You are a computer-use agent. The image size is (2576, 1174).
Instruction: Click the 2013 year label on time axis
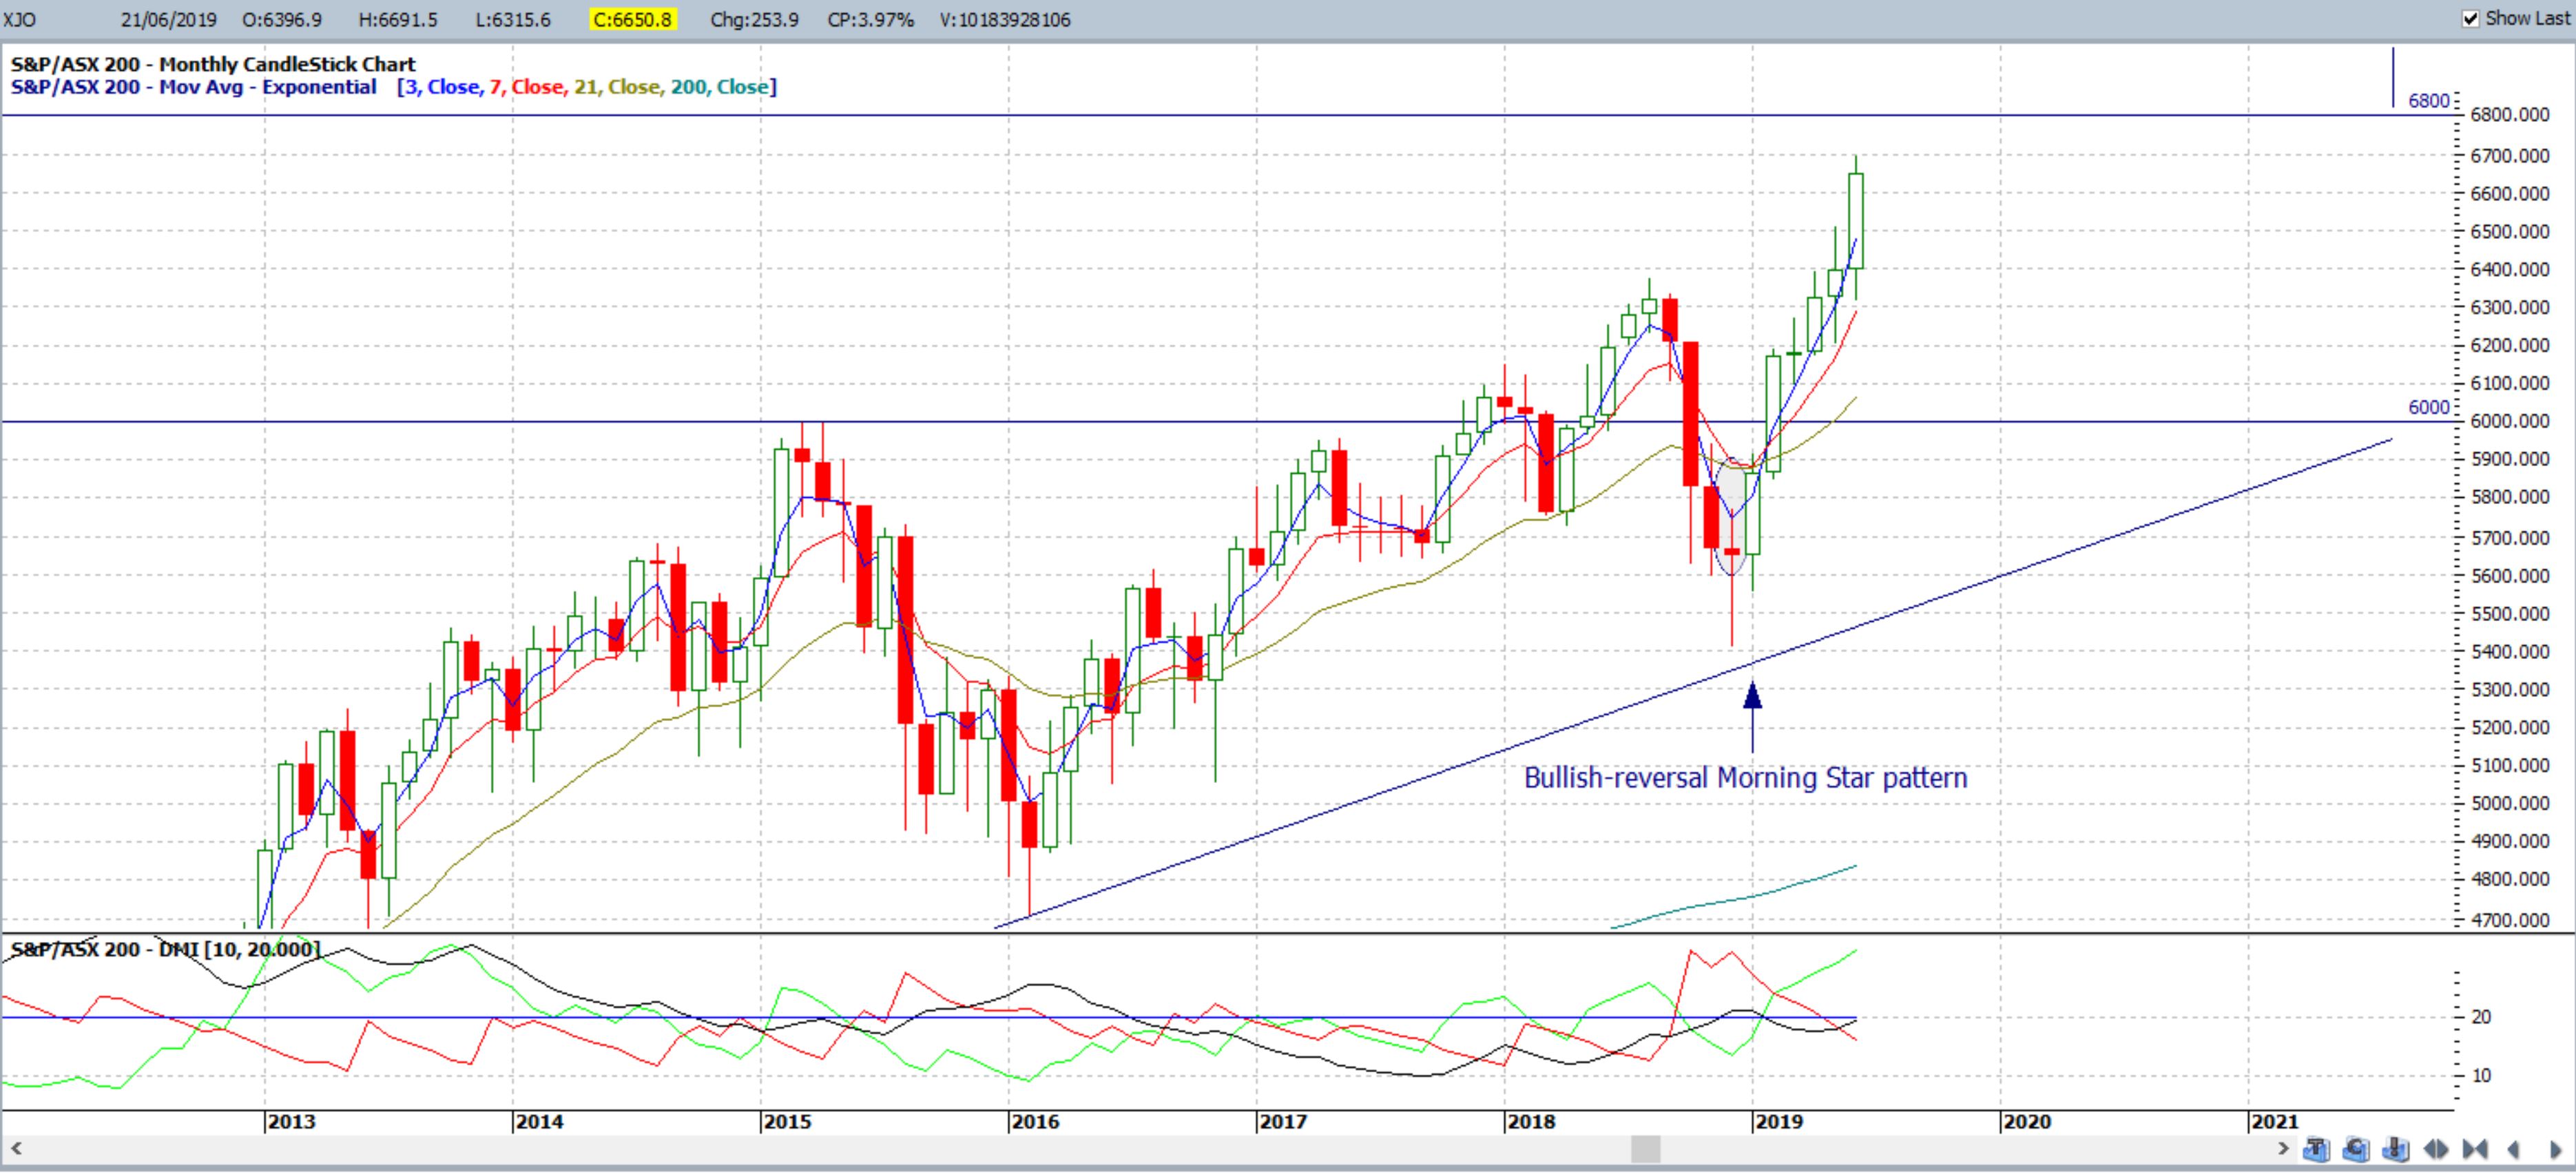coord(291,1122)
